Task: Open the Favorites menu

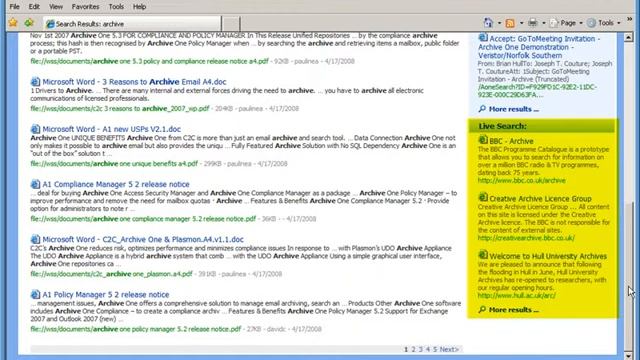Action: (85, 7)
